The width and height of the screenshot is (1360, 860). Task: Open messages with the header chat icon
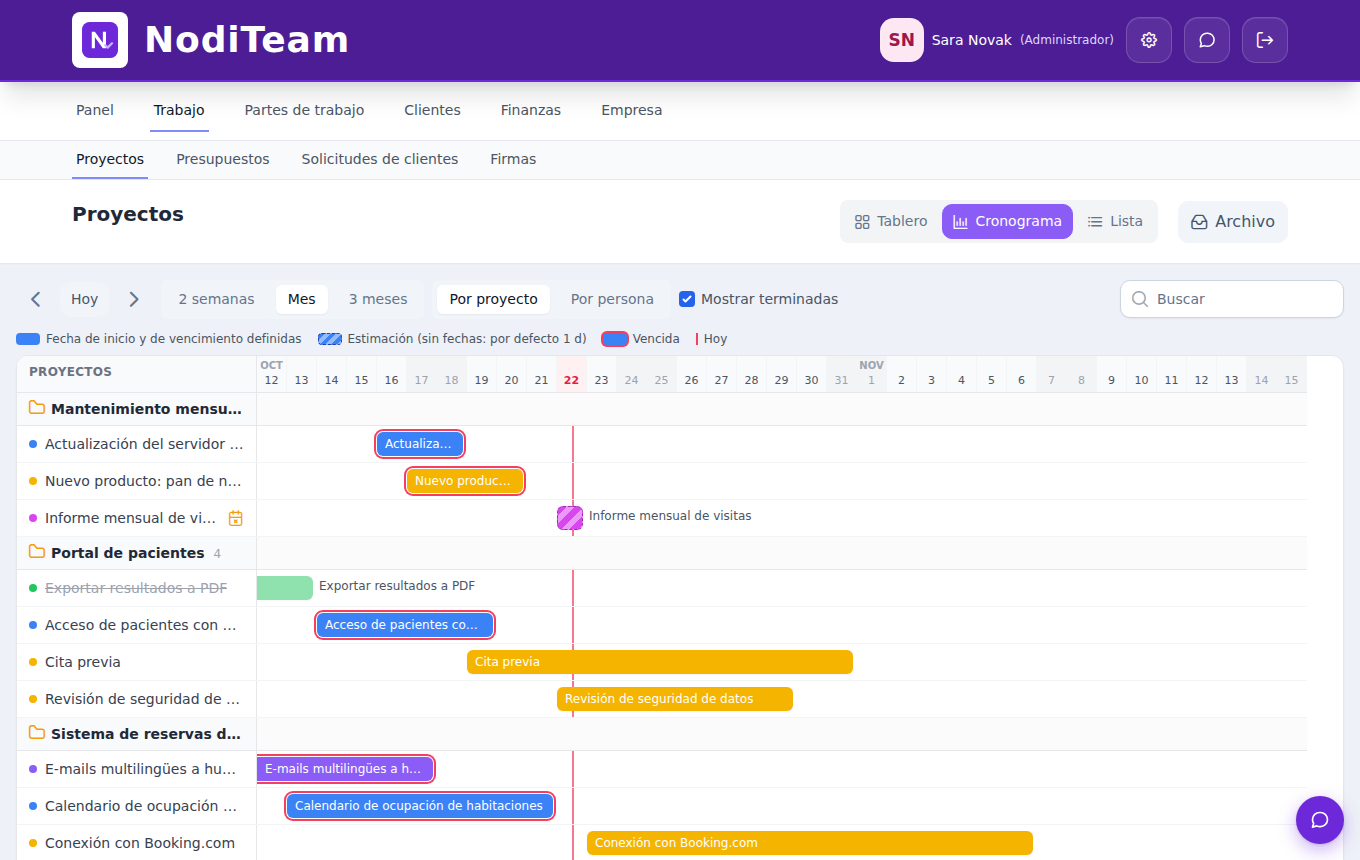point(1207,40)
